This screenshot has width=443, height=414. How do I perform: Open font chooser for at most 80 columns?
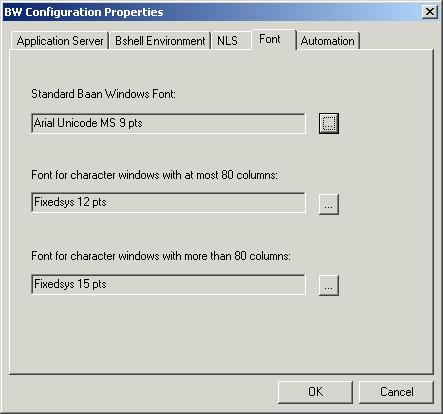(x=329, y=204)
